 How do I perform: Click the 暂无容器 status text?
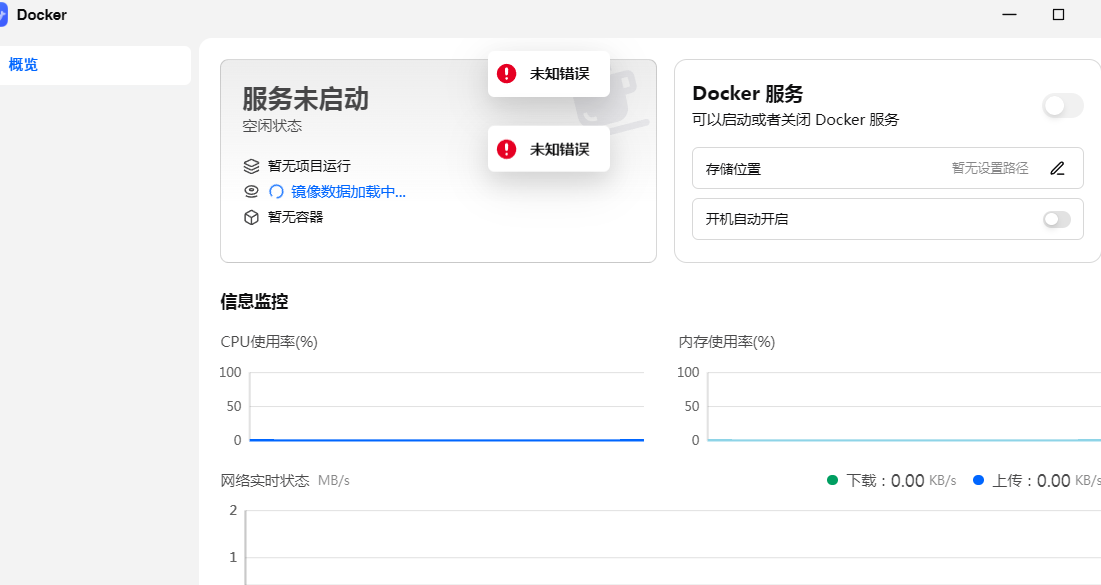[x=296, y=217]
